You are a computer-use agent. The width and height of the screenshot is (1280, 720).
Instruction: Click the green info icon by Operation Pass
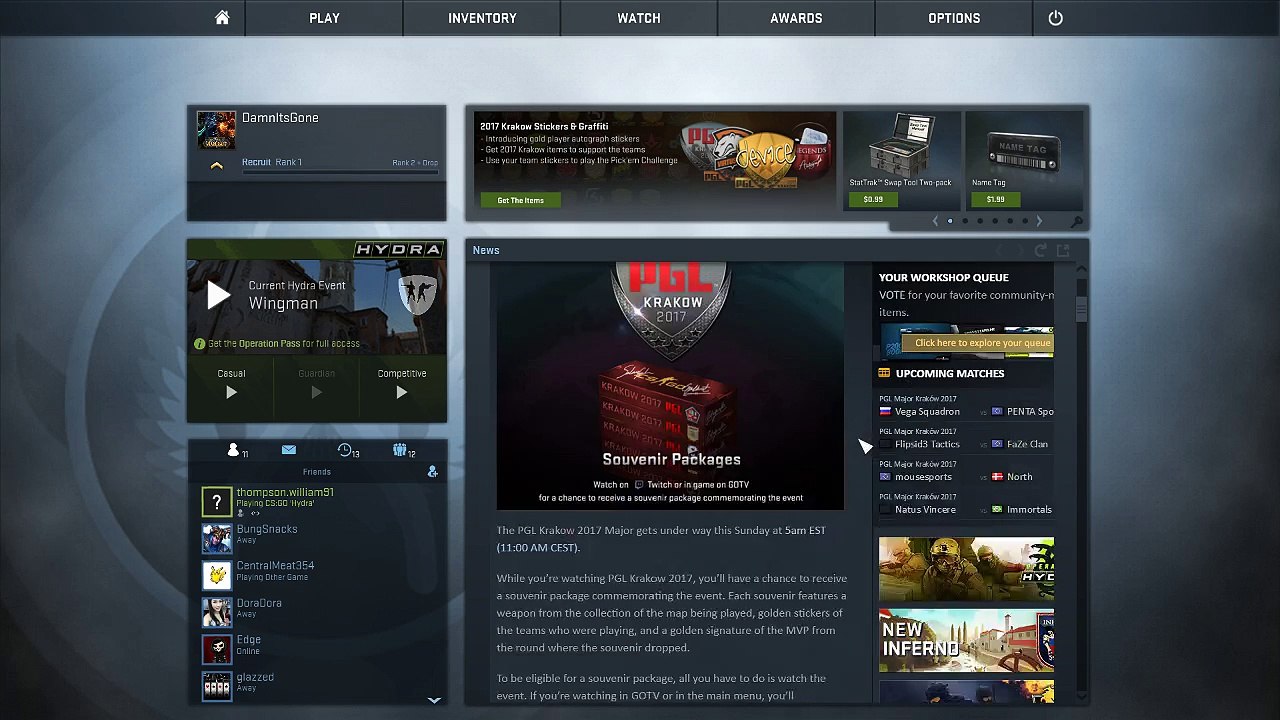[x=199, y=344]
